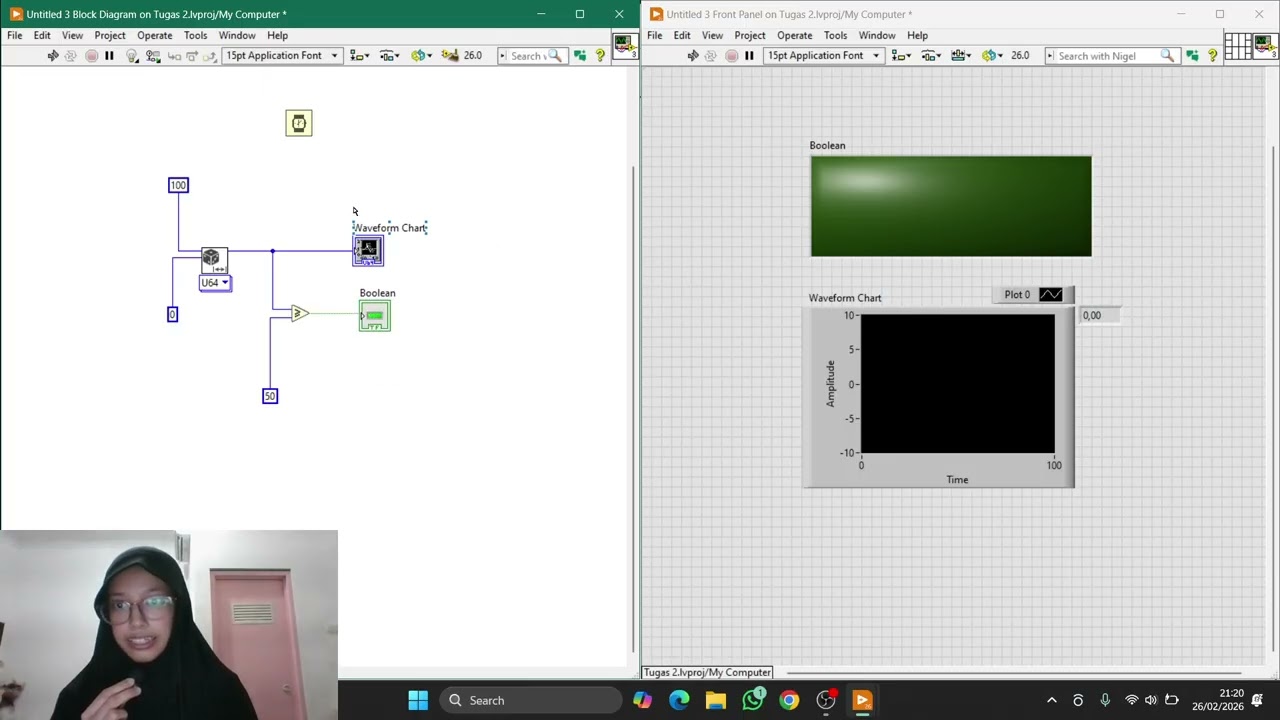
Task: Click the Boolean indicator terminal in the diagram
Action: pyautogui.click(x=374, y=317)
